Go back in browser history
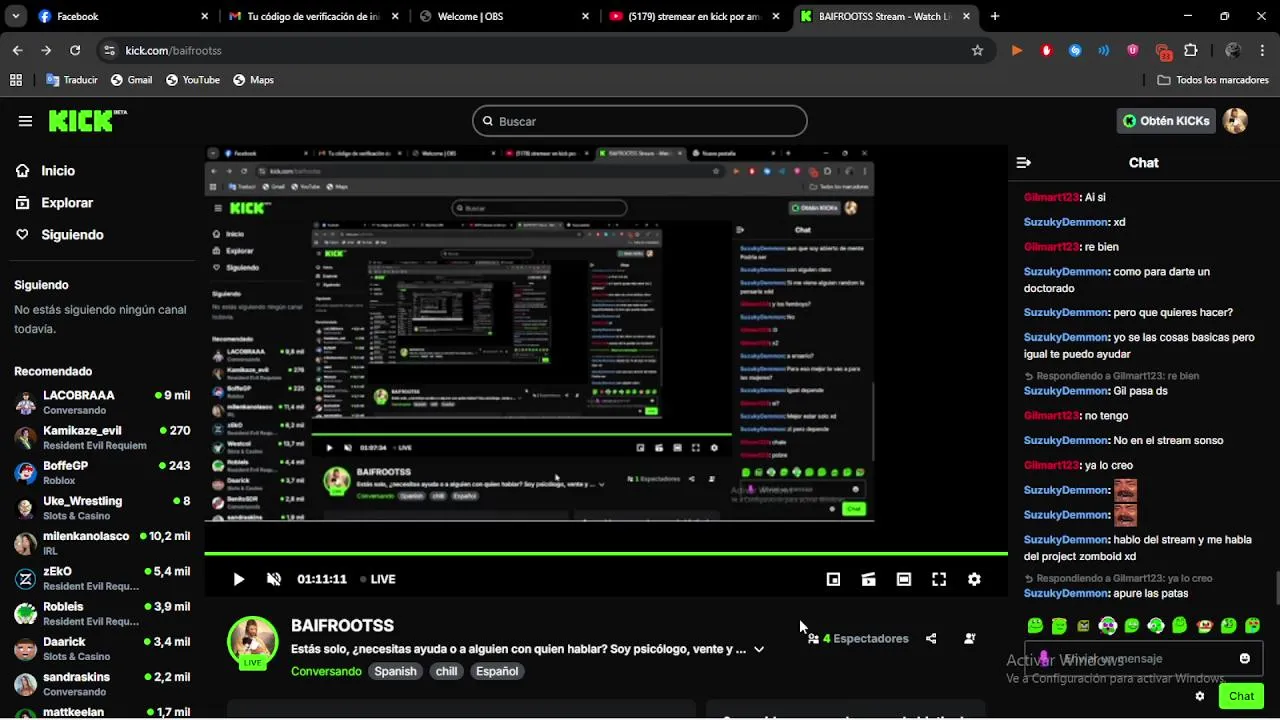 coord(18,50)
